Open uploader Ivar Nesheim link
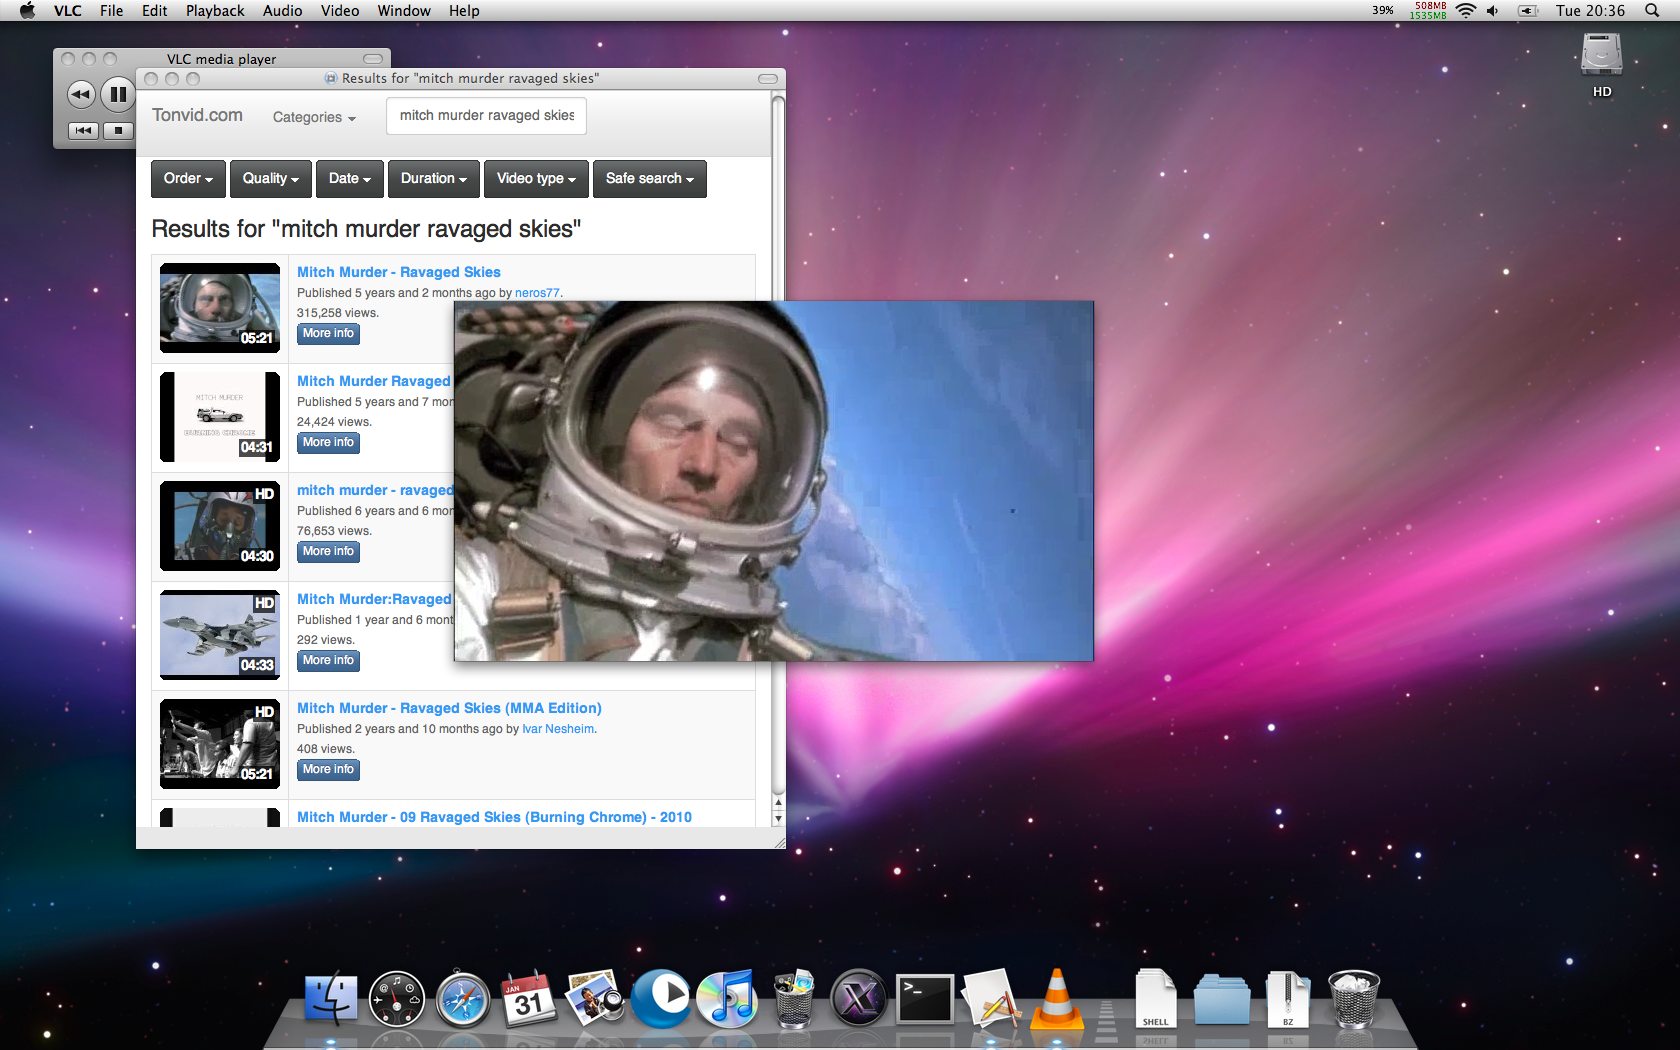The width and height of the screenshot is (1680, 1050). pyautogui.click(x=558, y=729)
